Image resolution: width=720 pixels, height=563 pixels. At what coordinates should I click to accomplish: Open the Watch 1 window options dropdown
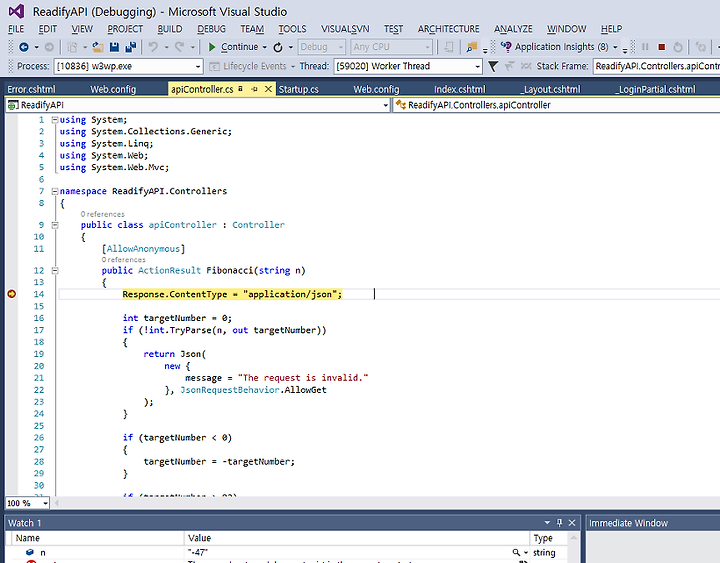click(x=547, y=523)
